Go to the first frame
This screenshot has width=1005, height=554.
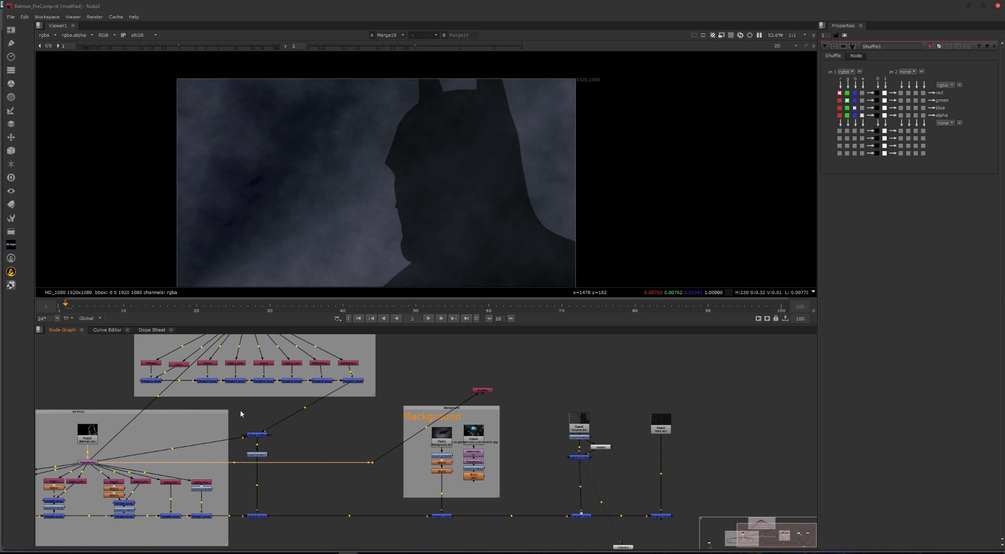point(358,319)
